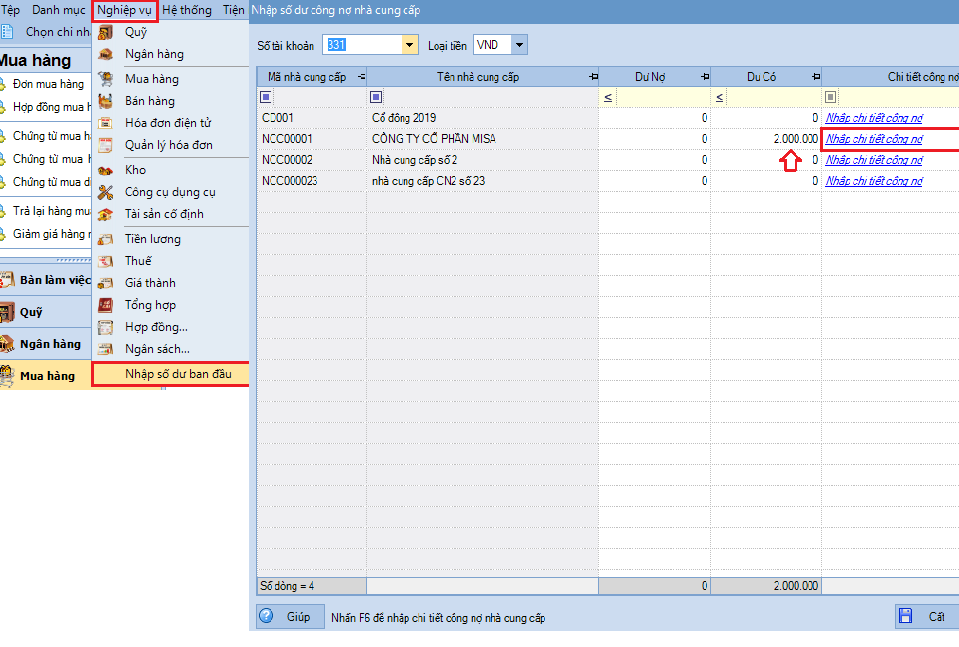The width and height of the screenshot is (959, 647).
Task: Click the Quỹ icon in Nghiệp vụ menu
Action: pyautogui.click(x=105, y=32)
